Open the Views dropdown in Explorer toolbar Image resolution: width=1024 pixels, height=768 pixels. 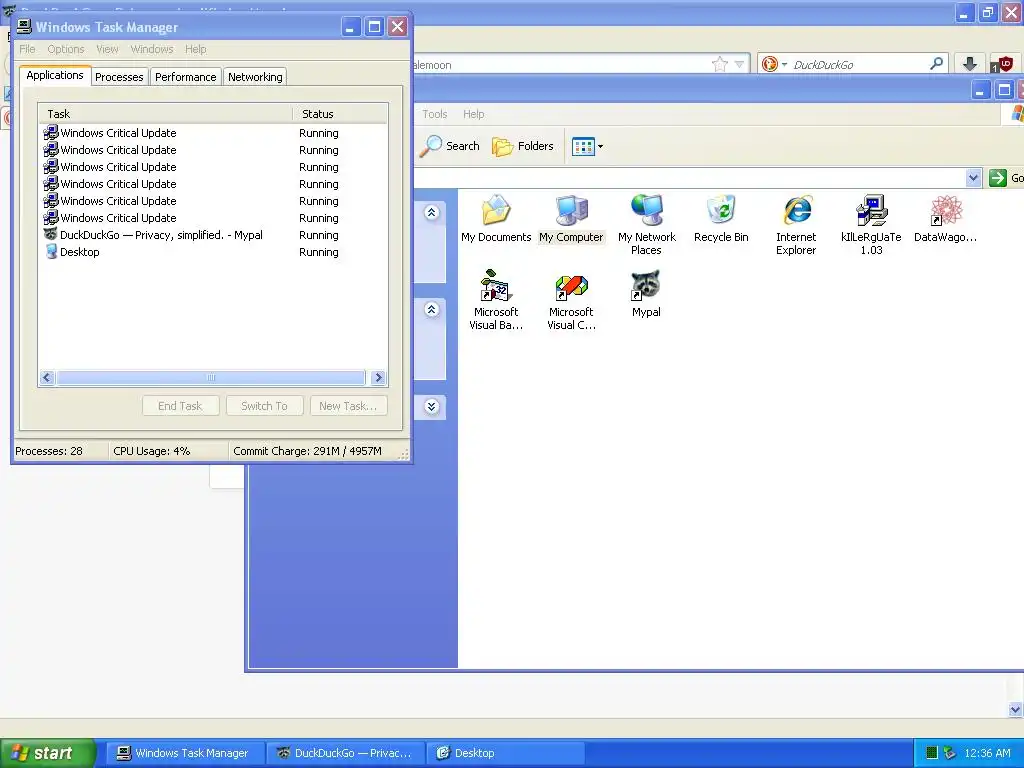coord(587,146)
